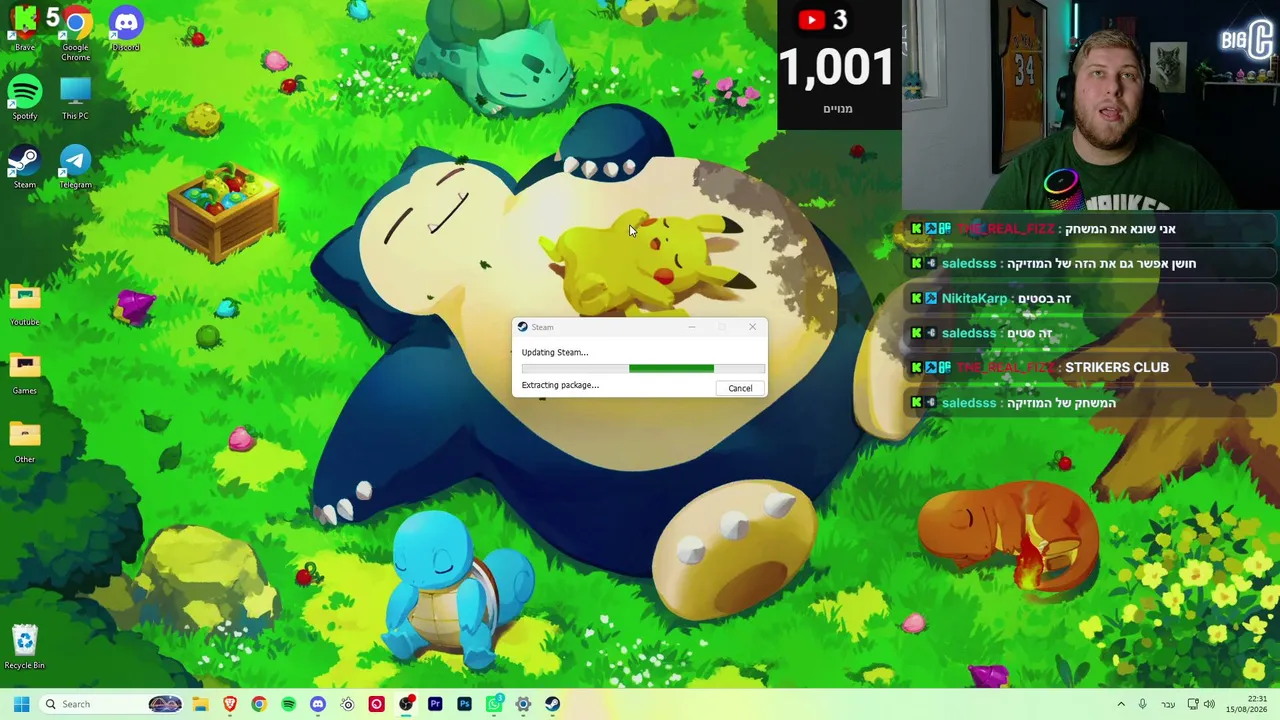Open Adobe Premiere Pro from the taskbar

tap(435, 704)
